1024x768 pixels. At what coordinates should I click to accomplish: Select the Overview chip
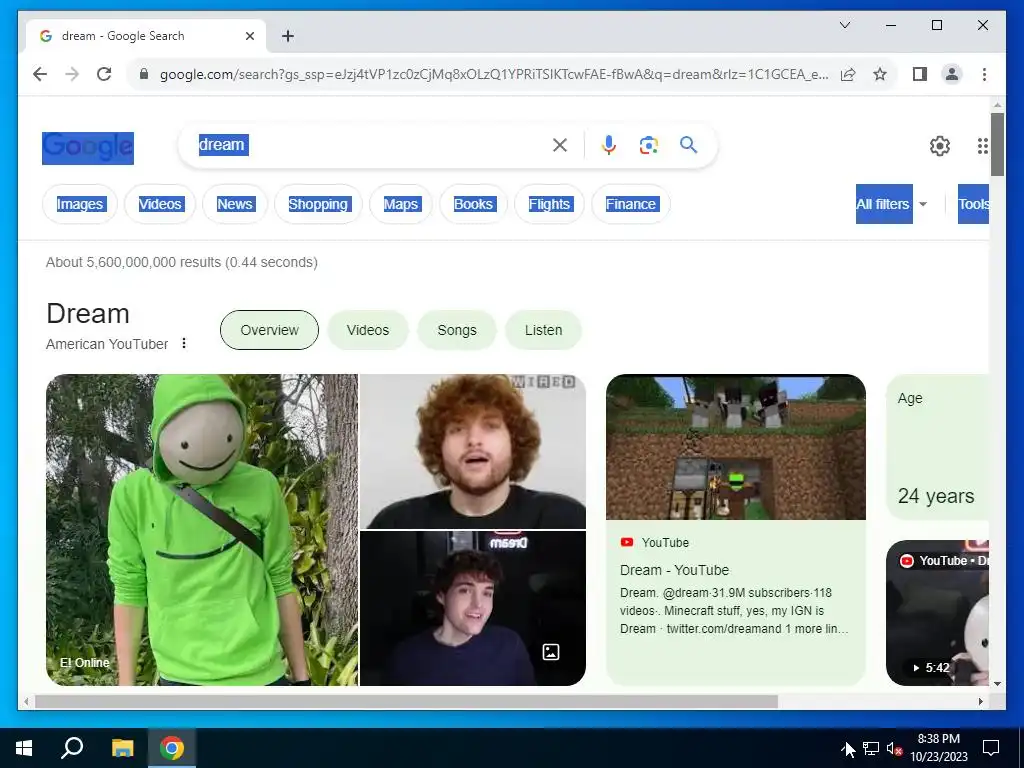point(269,330)
